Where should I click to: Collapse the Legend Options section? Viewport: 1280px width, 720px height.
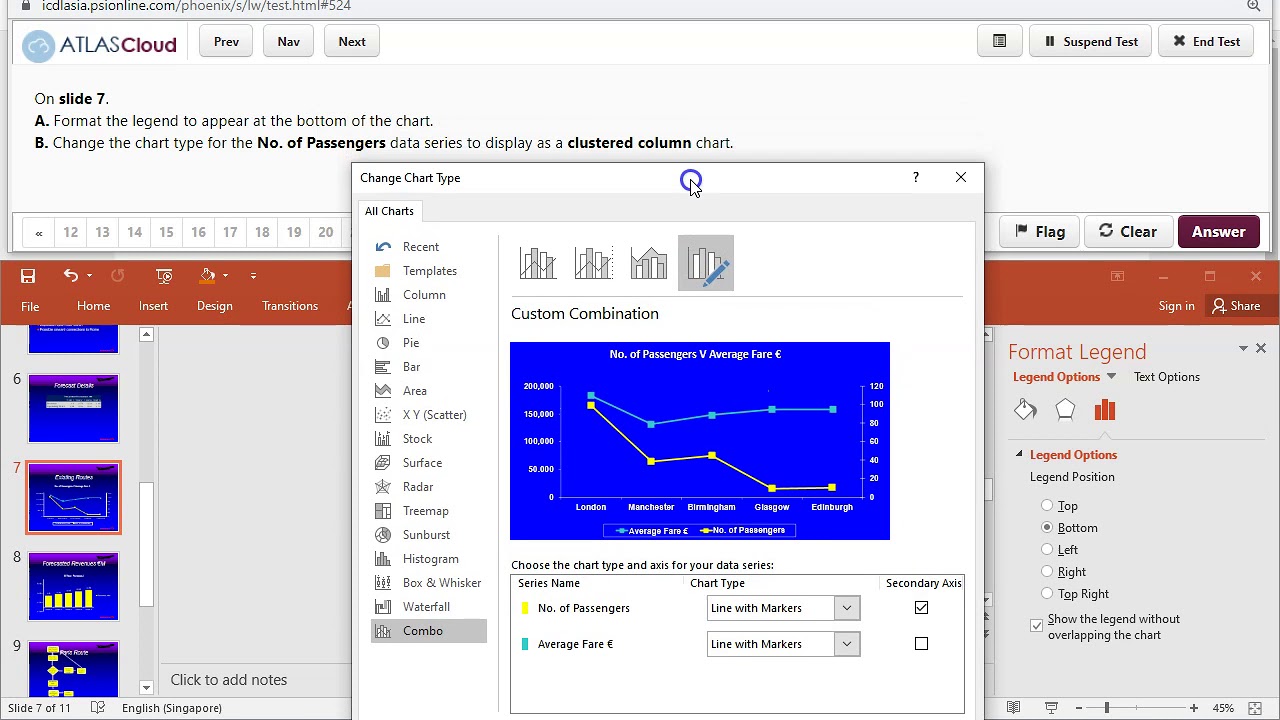click(1019, 454)
